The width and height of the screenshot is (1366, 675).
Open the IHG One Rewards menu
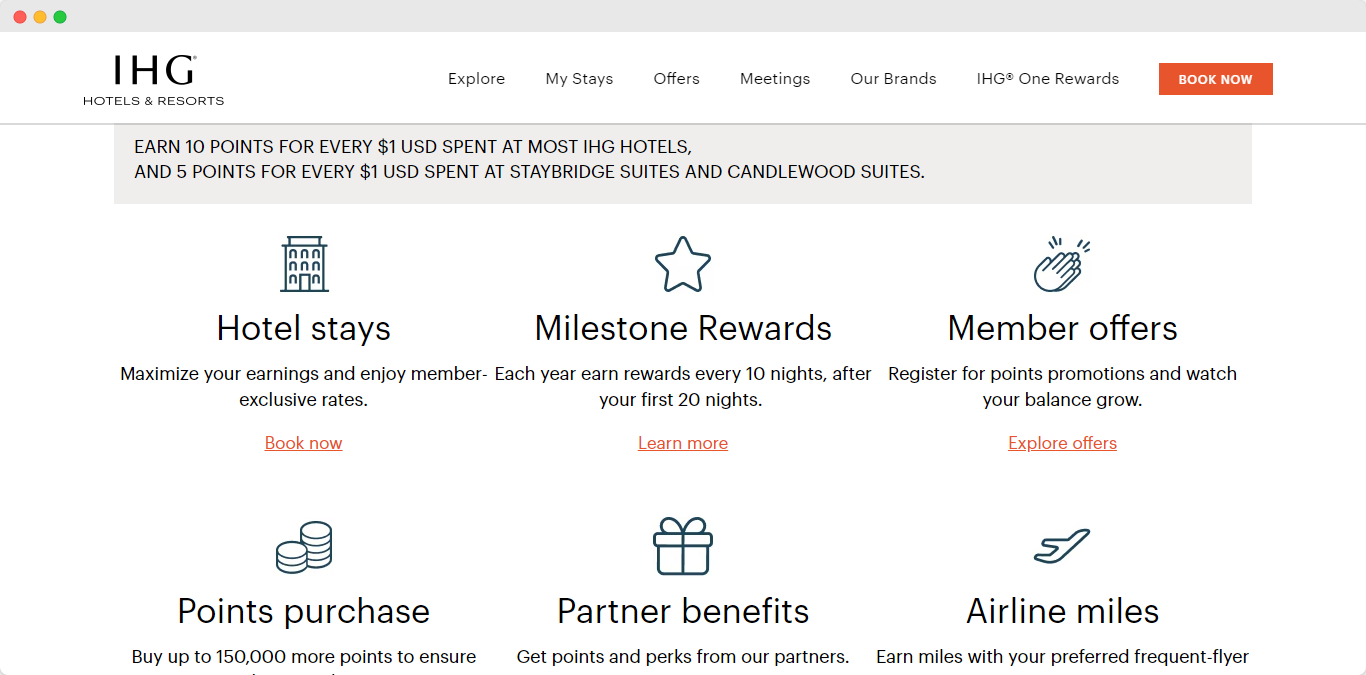point(1047,78)
